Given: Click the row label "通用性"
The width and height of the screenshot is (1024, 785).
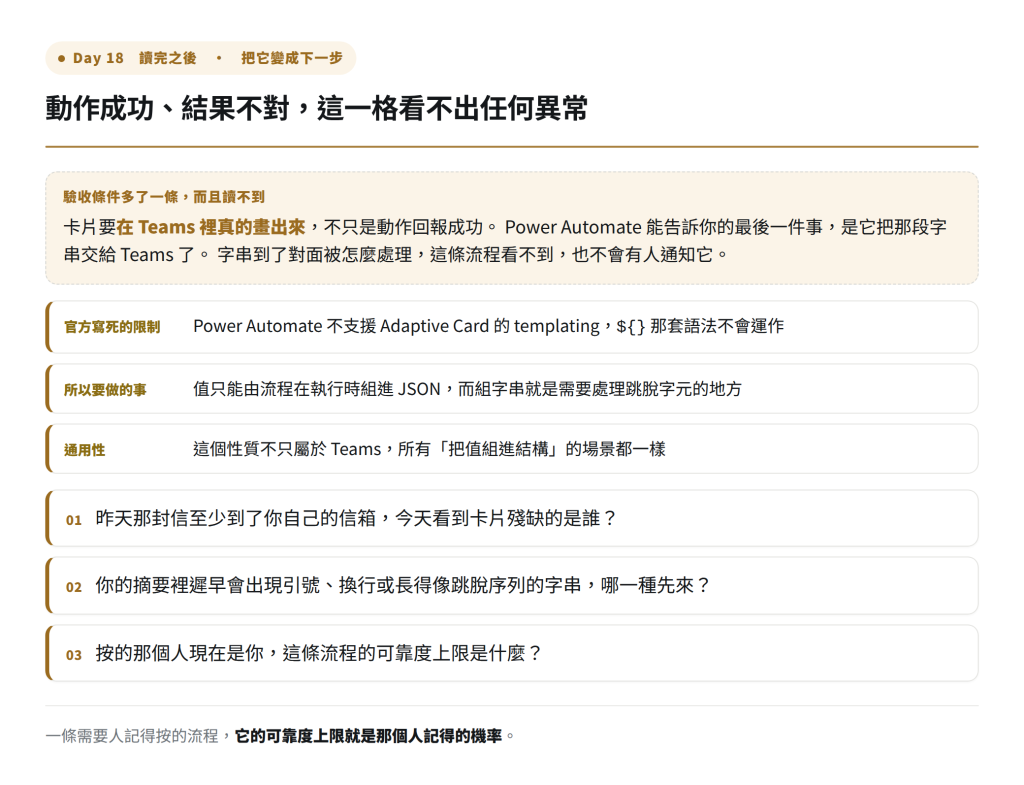Looking at the screenshot, I should coord(84,450).
